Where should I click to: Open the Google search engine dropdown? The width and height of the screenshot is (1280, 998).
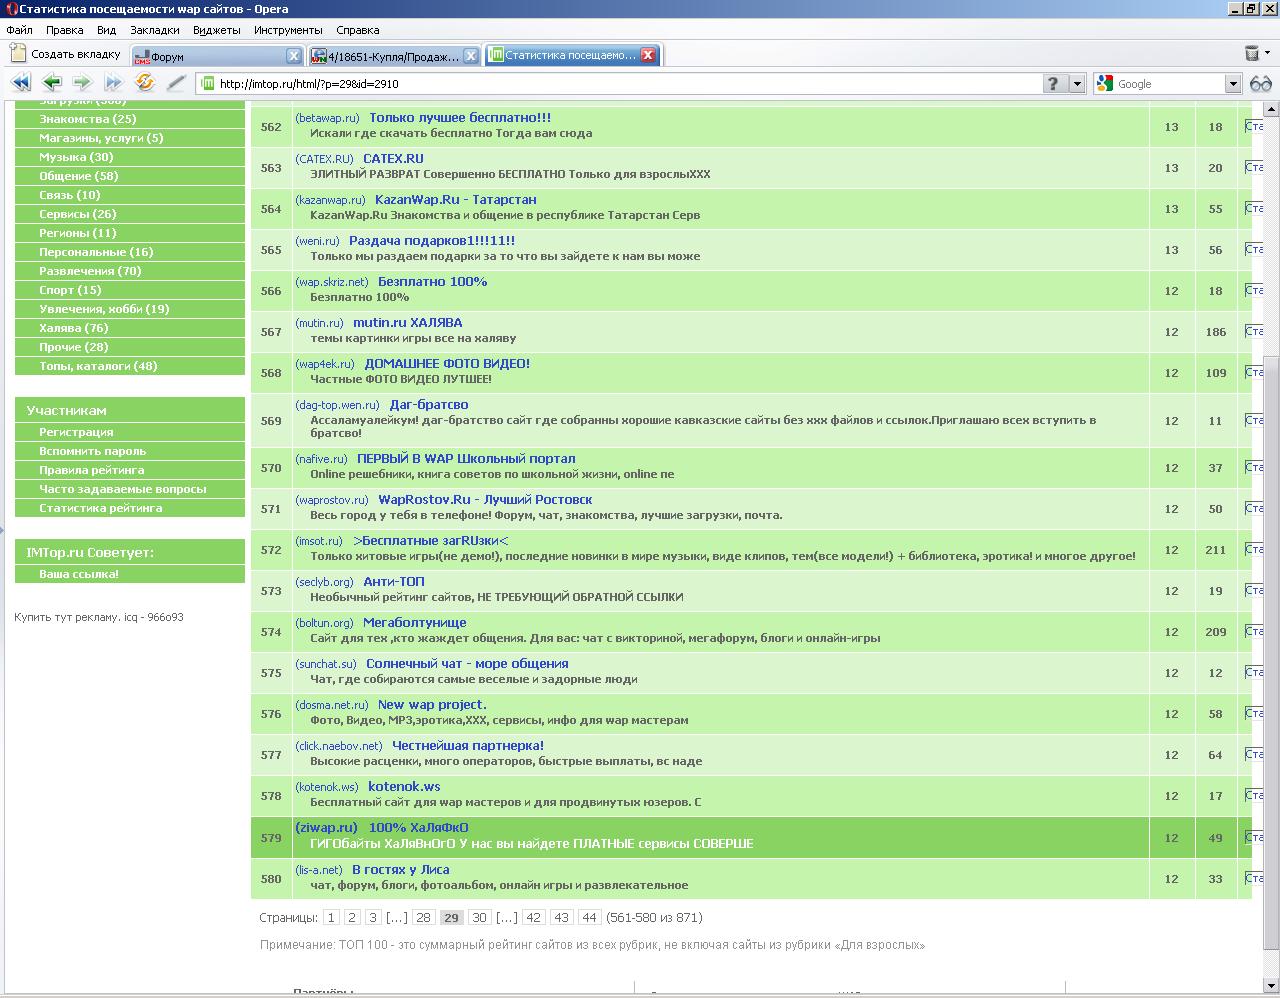(1232, 84)
